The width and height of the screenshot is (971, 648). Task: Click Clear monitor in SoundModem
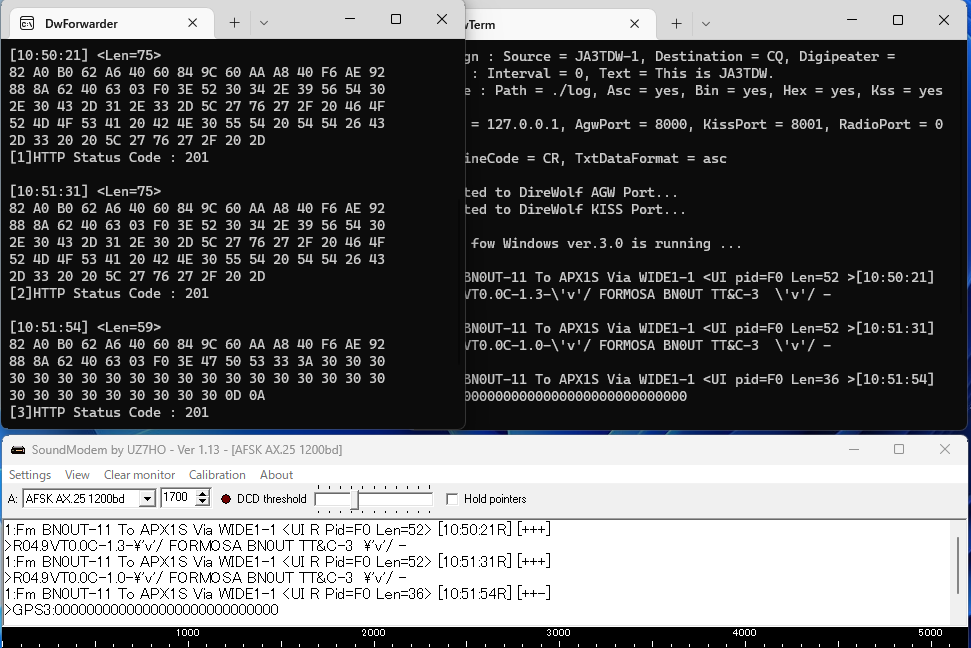pos(139,475)
